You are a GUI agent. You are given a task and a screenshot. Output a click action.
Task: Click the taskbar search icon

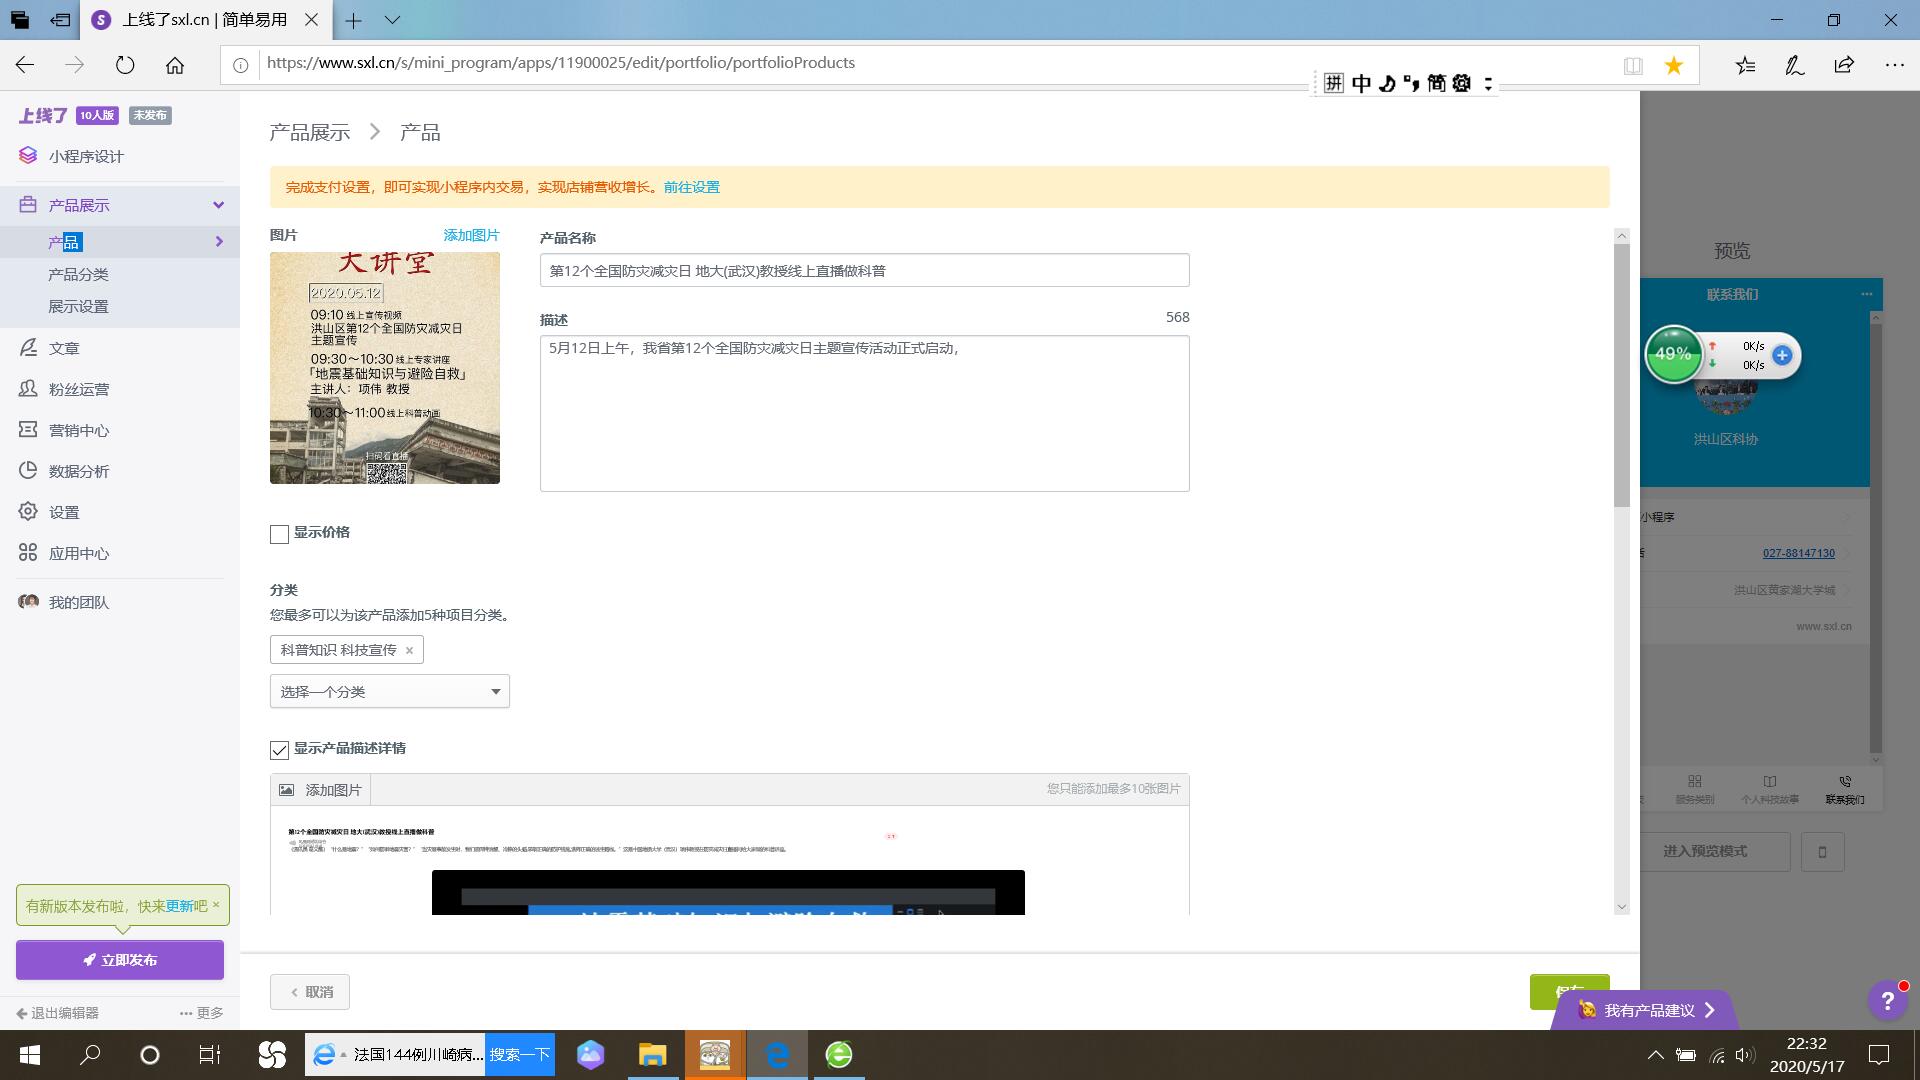pos(90,1055)
